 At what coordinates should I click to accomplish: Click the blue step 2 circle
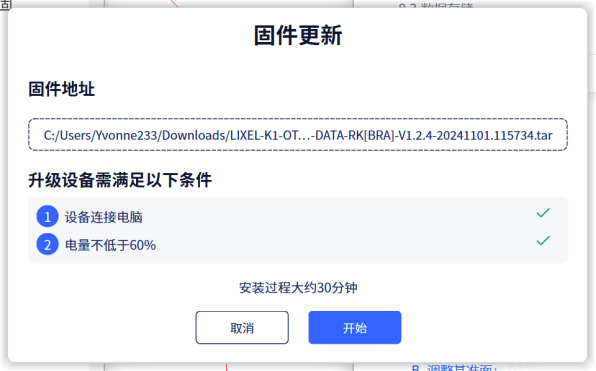click(x=48, y=244)
